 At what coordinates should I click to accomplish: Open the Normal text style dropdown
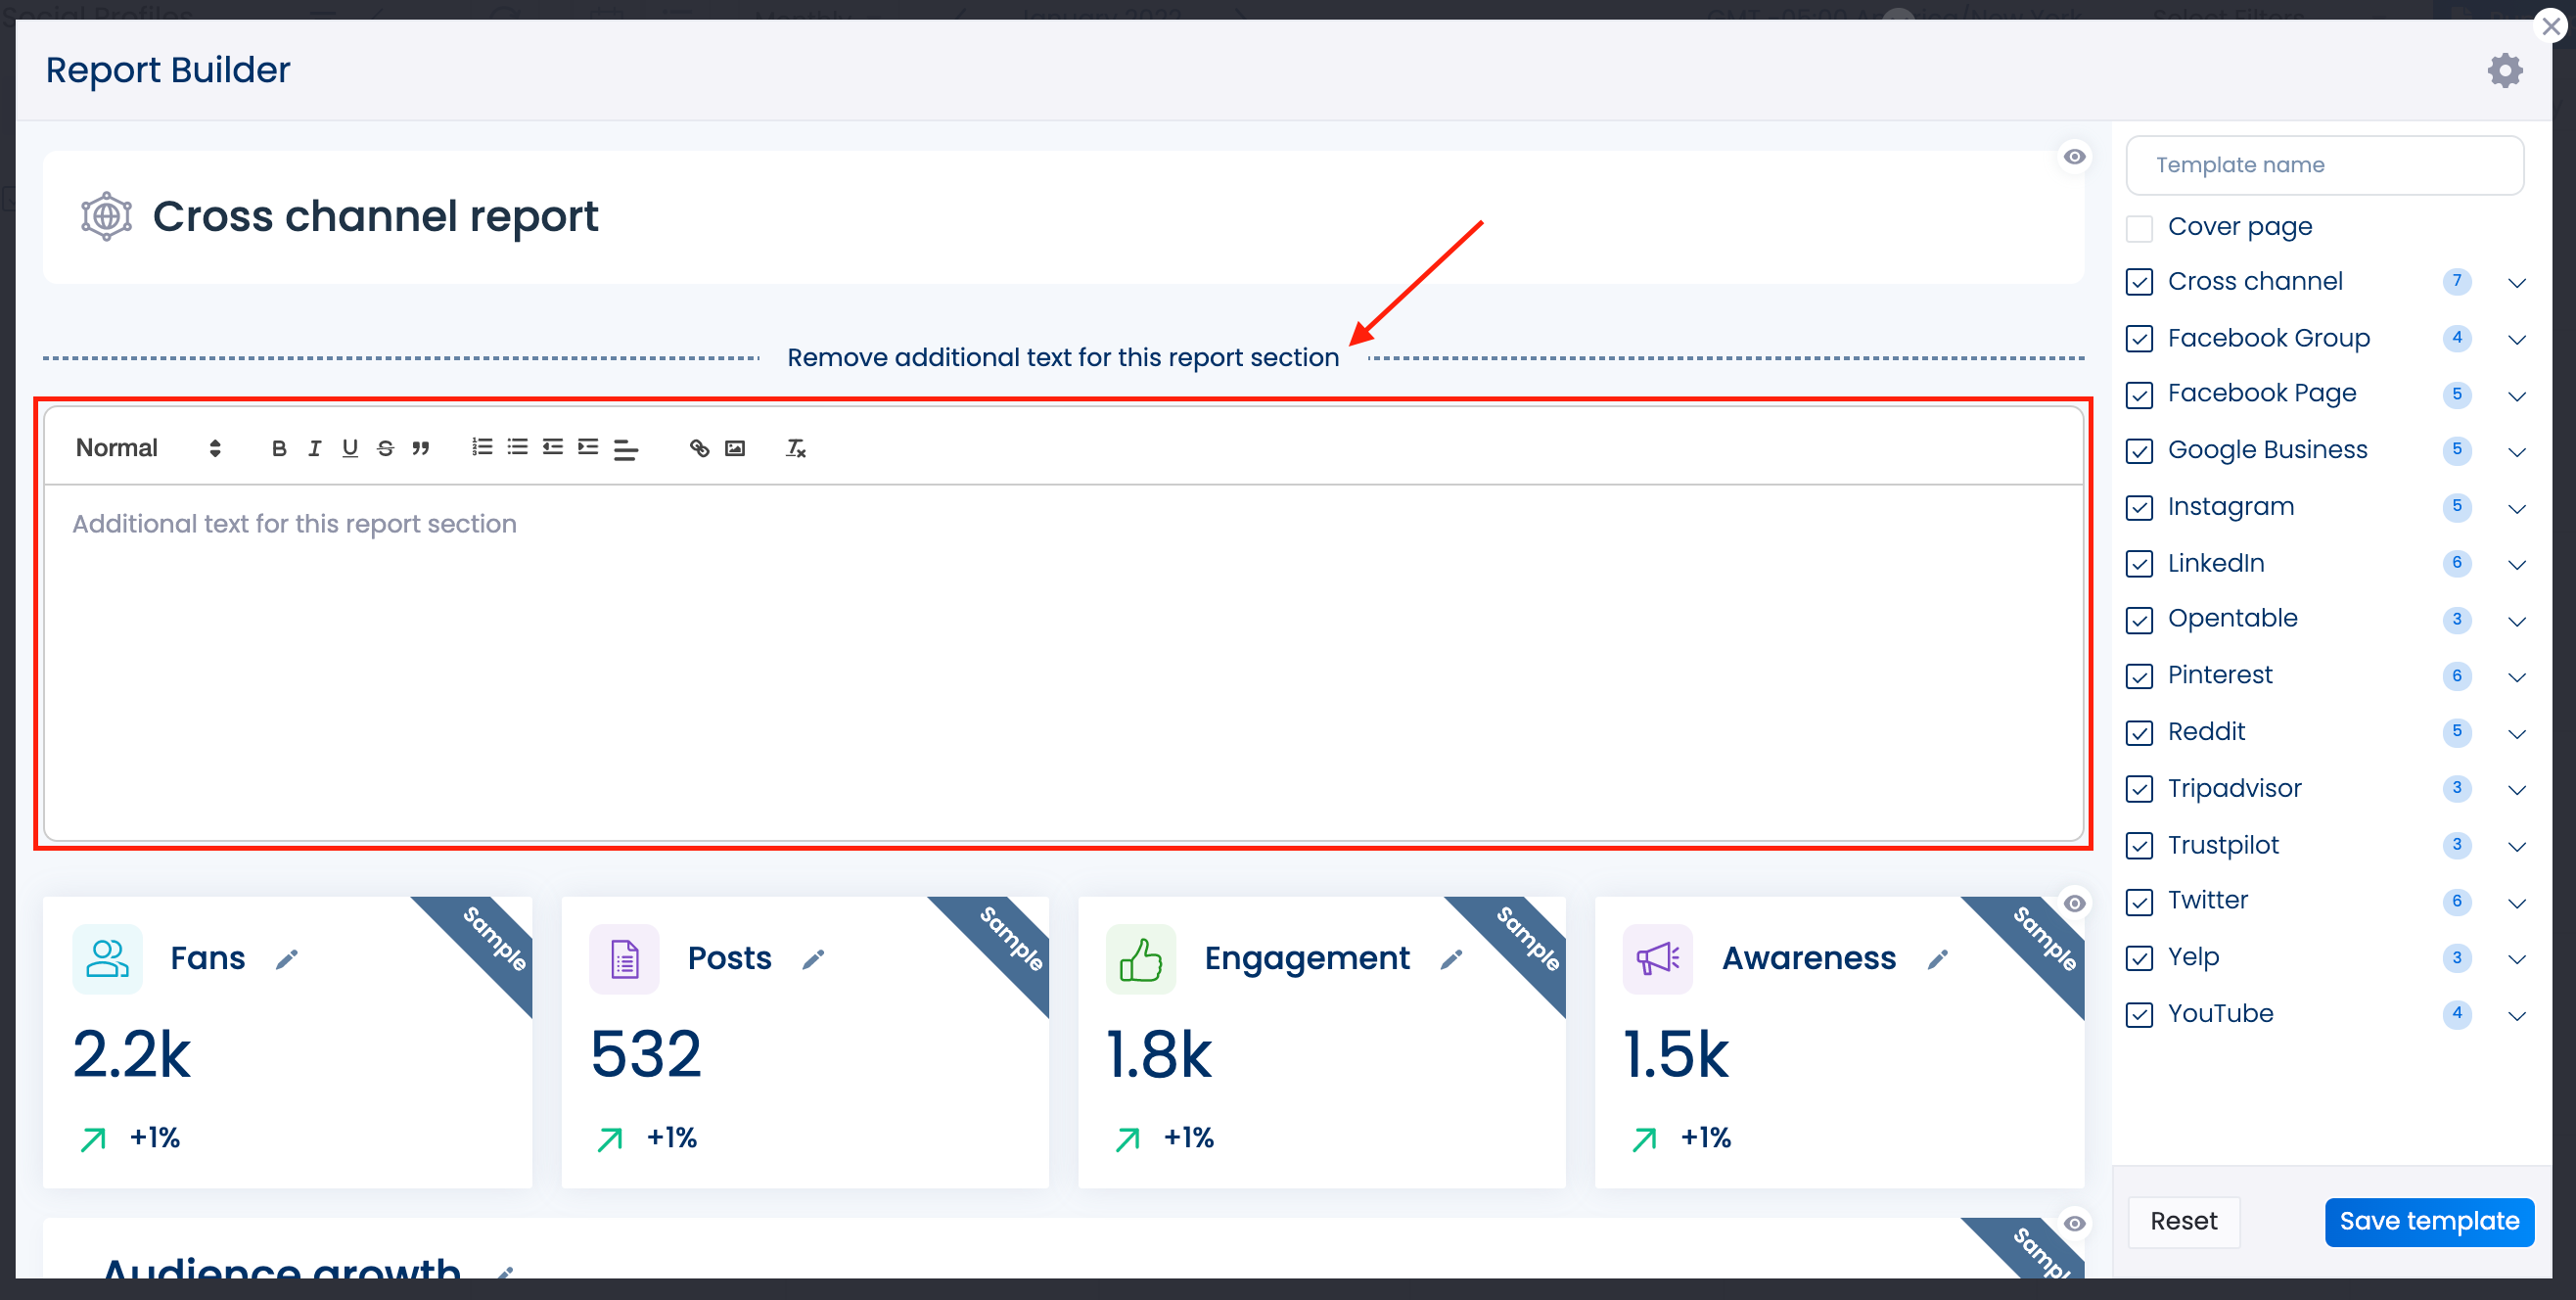click(x=148, y=448)
